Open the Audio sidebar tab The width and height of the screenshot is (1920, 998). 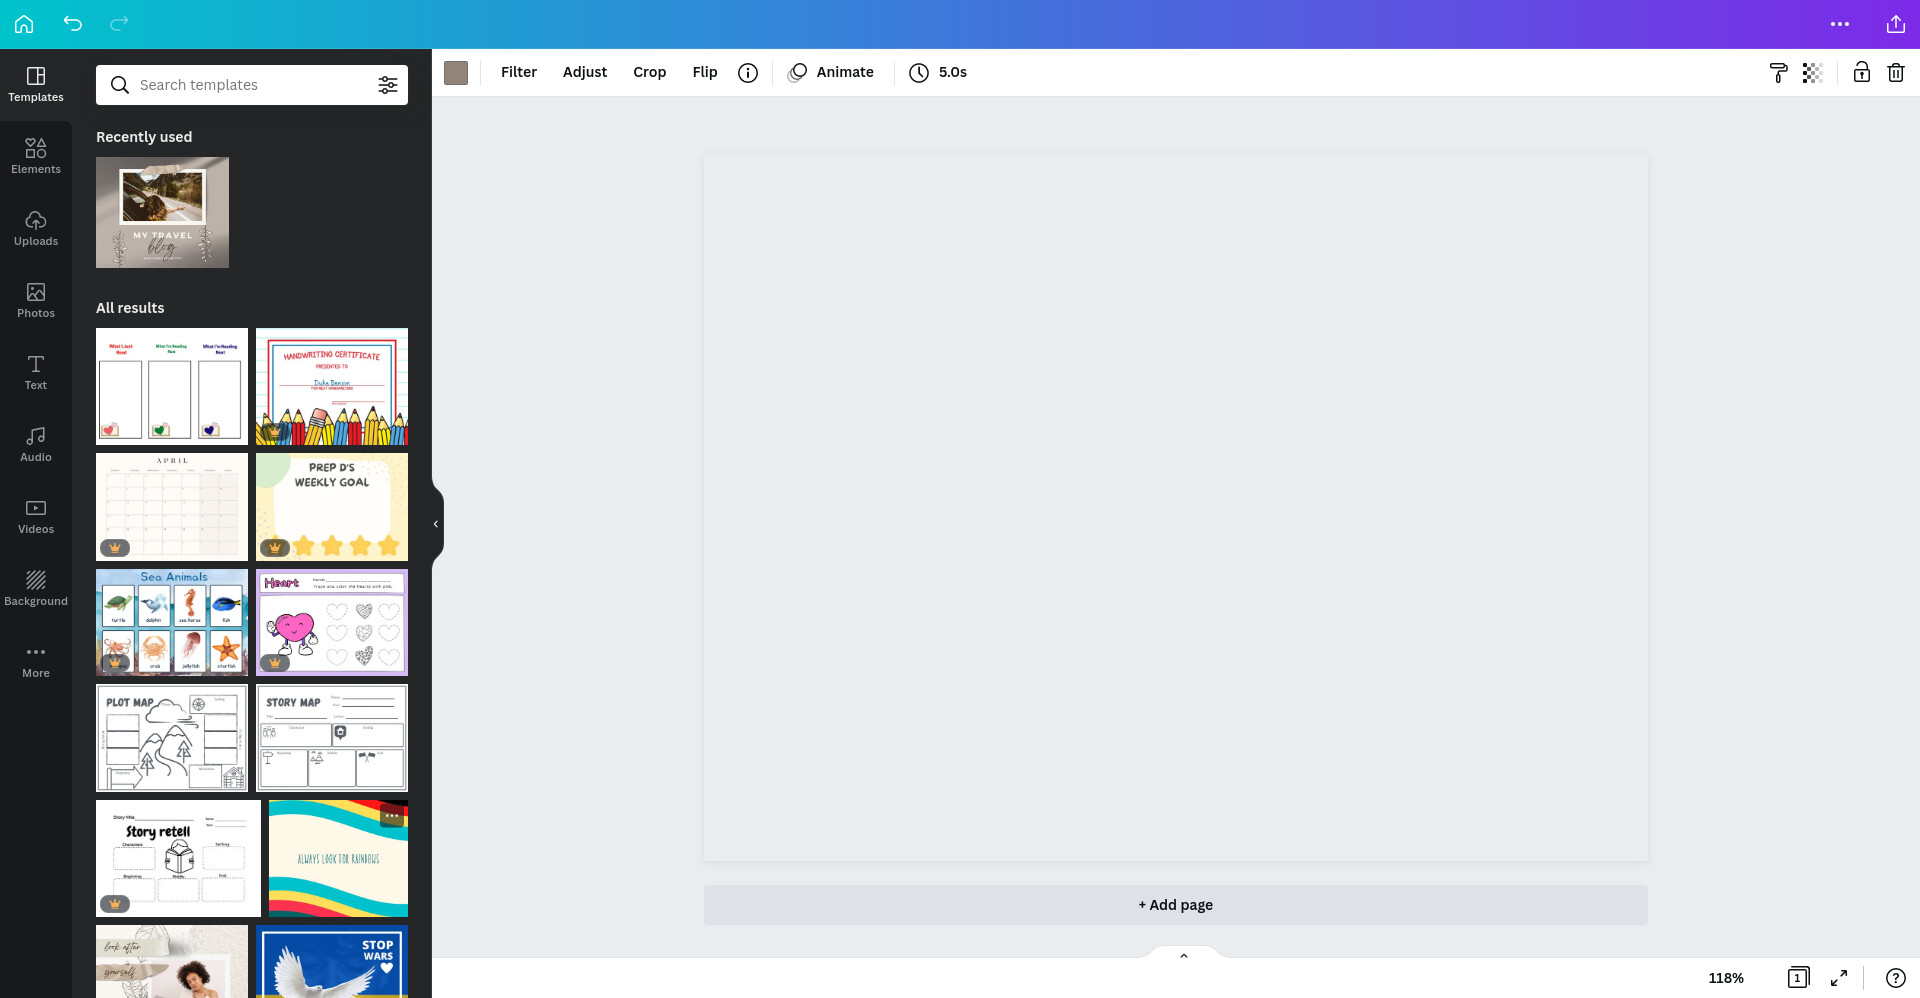coord(36,445)
